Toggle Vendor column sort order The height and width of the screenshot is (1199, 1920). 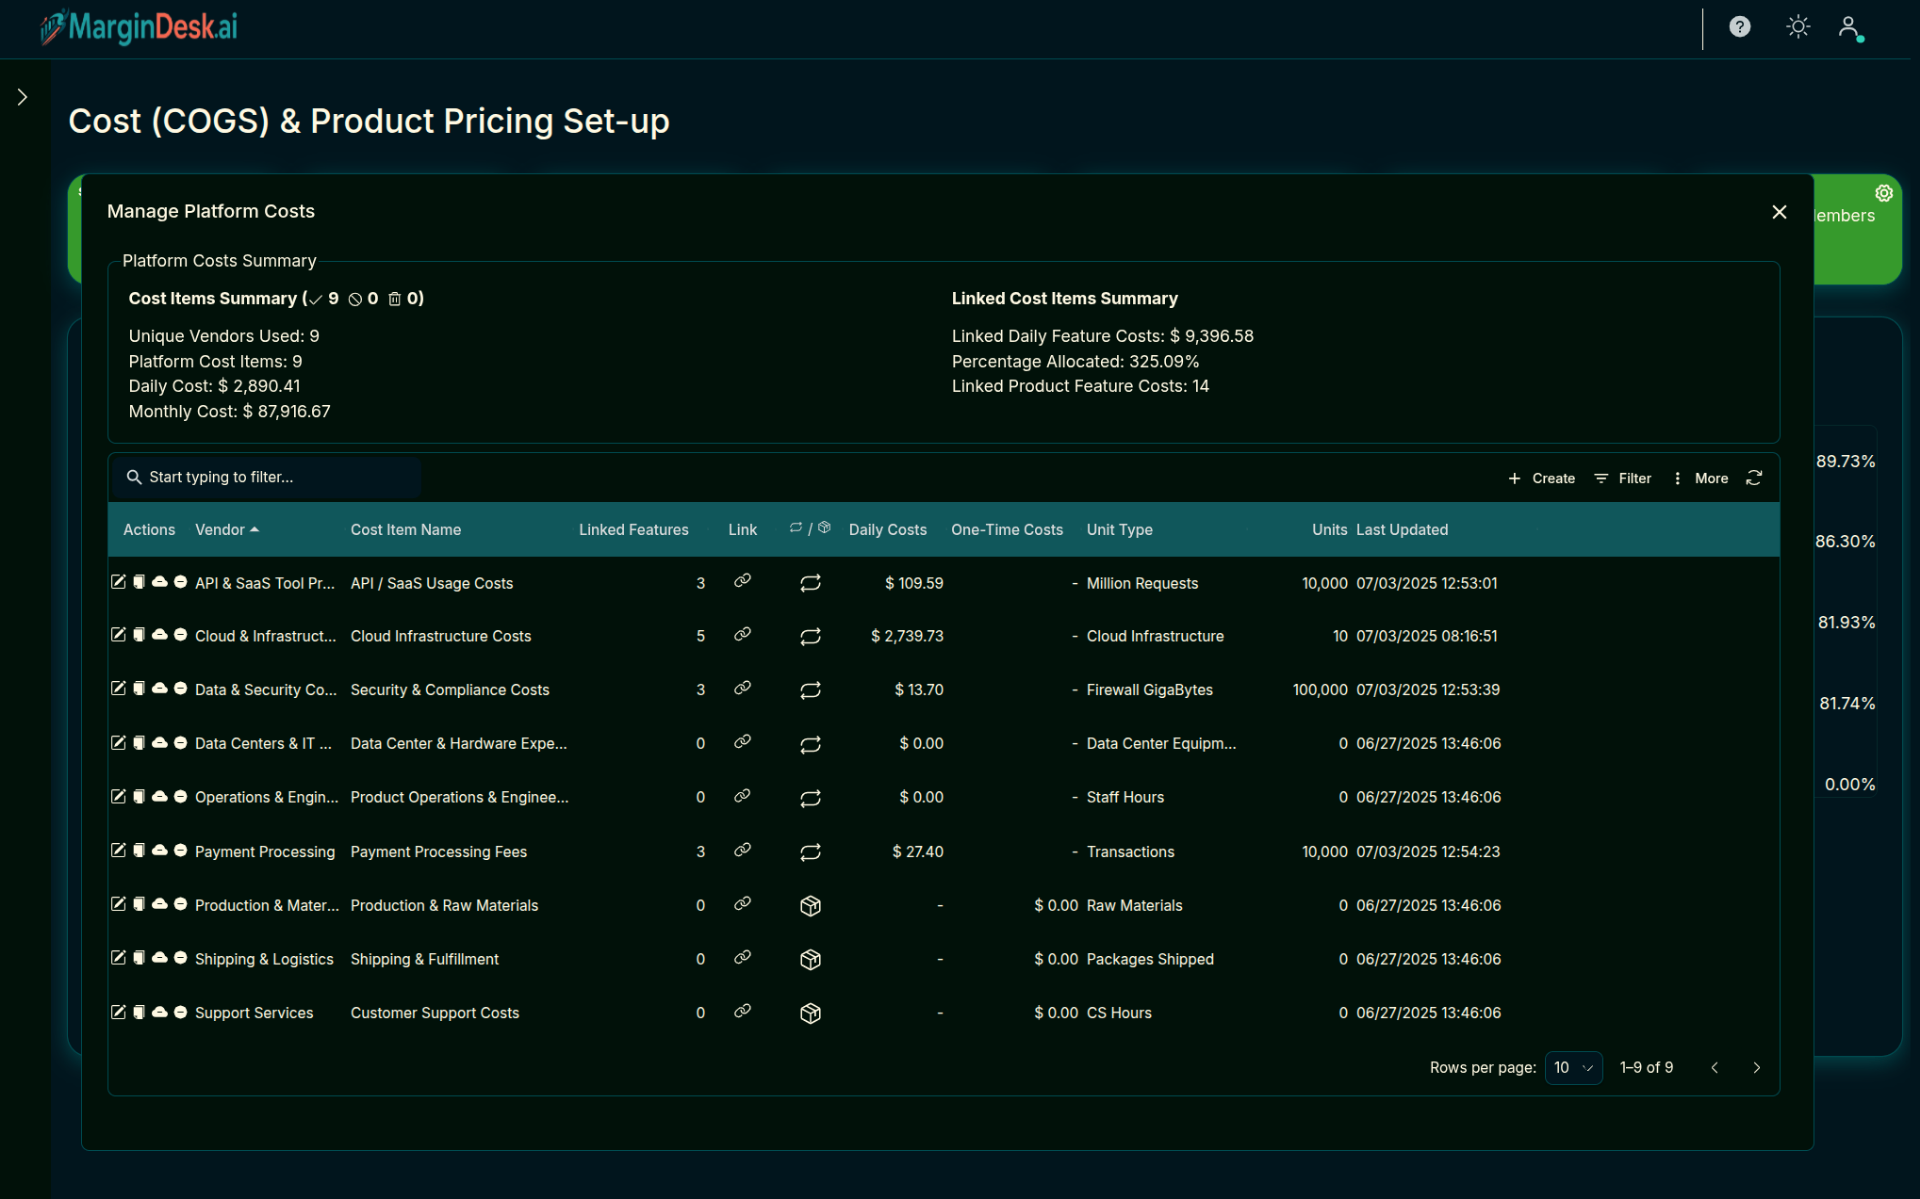(x=227, y=529)
